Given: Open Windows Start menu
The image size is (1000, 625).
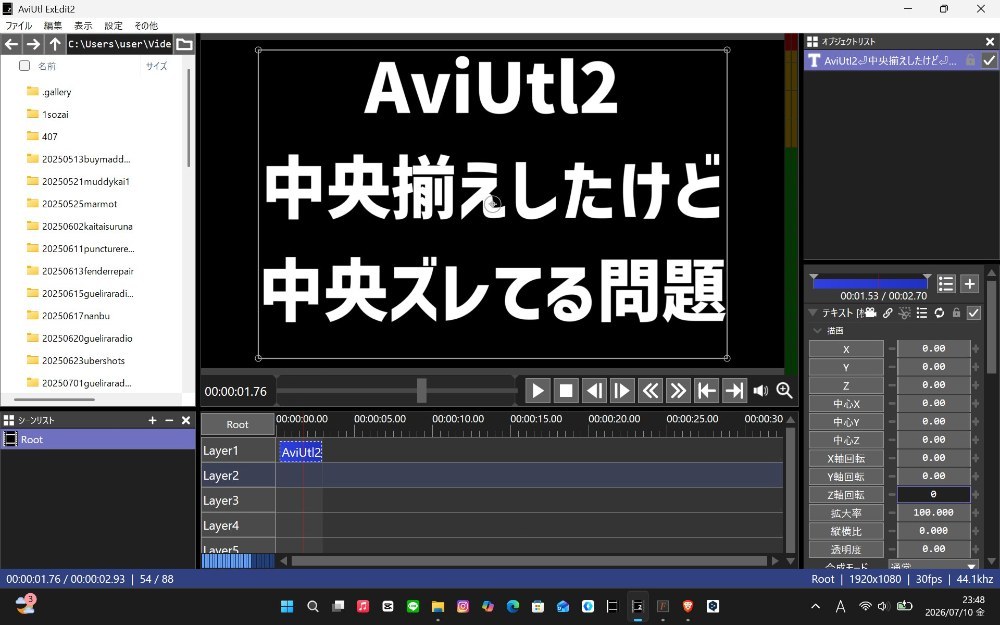Looking at the screenshot, I should click(287, 606).
